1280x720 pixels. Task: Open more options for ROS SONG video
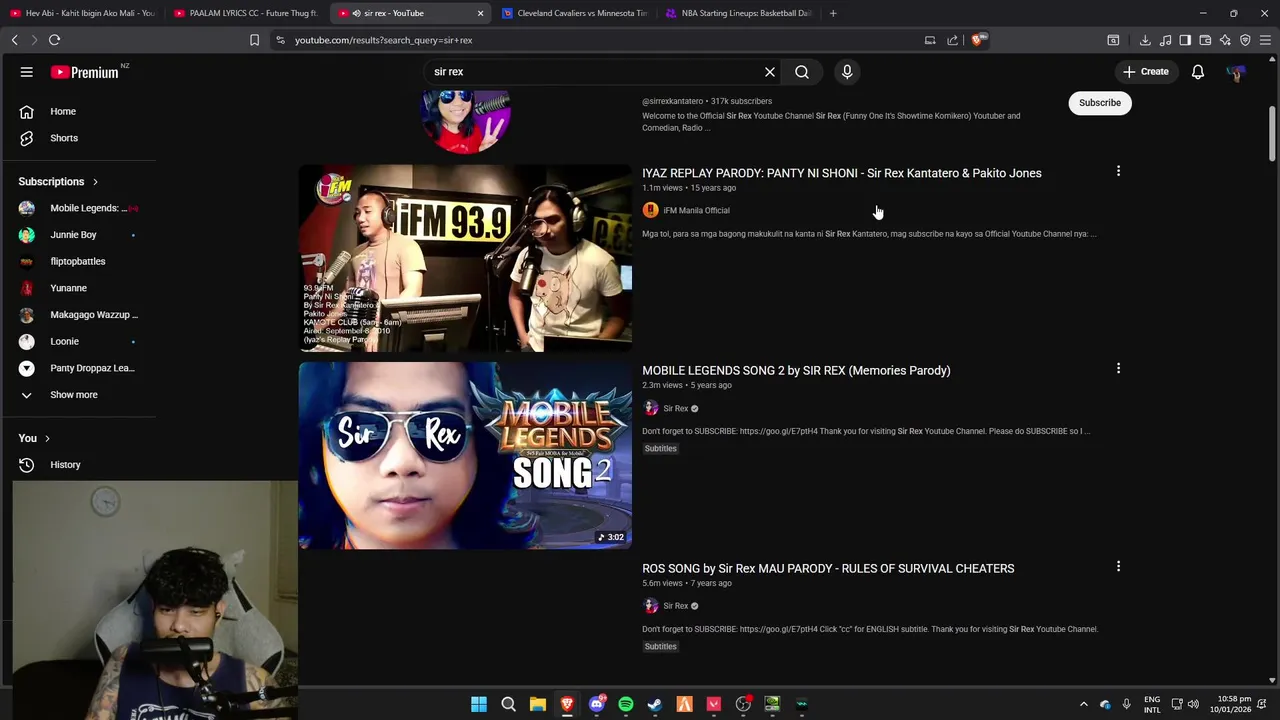coord(1118,566)
